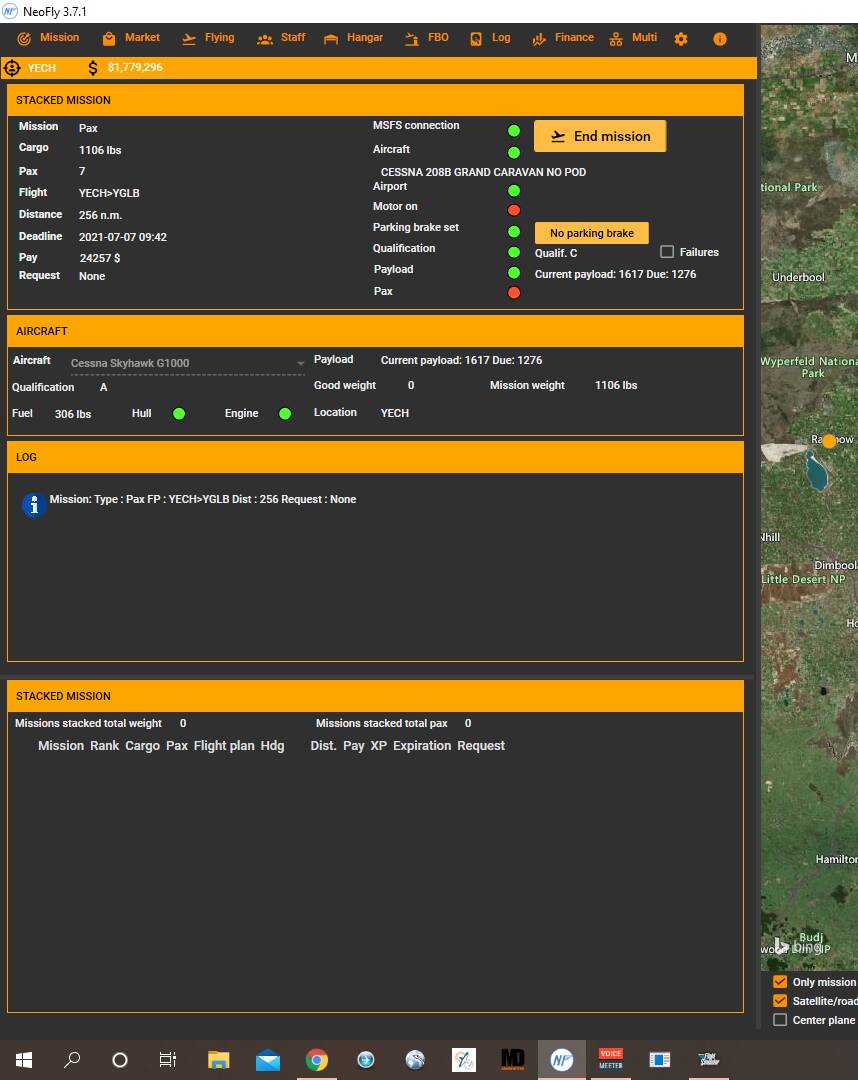Click the orange info circle icon

tap(719, 39)
